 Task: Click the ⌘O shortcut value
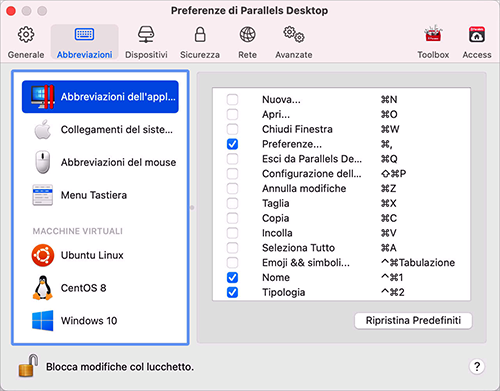coord(389,114)
